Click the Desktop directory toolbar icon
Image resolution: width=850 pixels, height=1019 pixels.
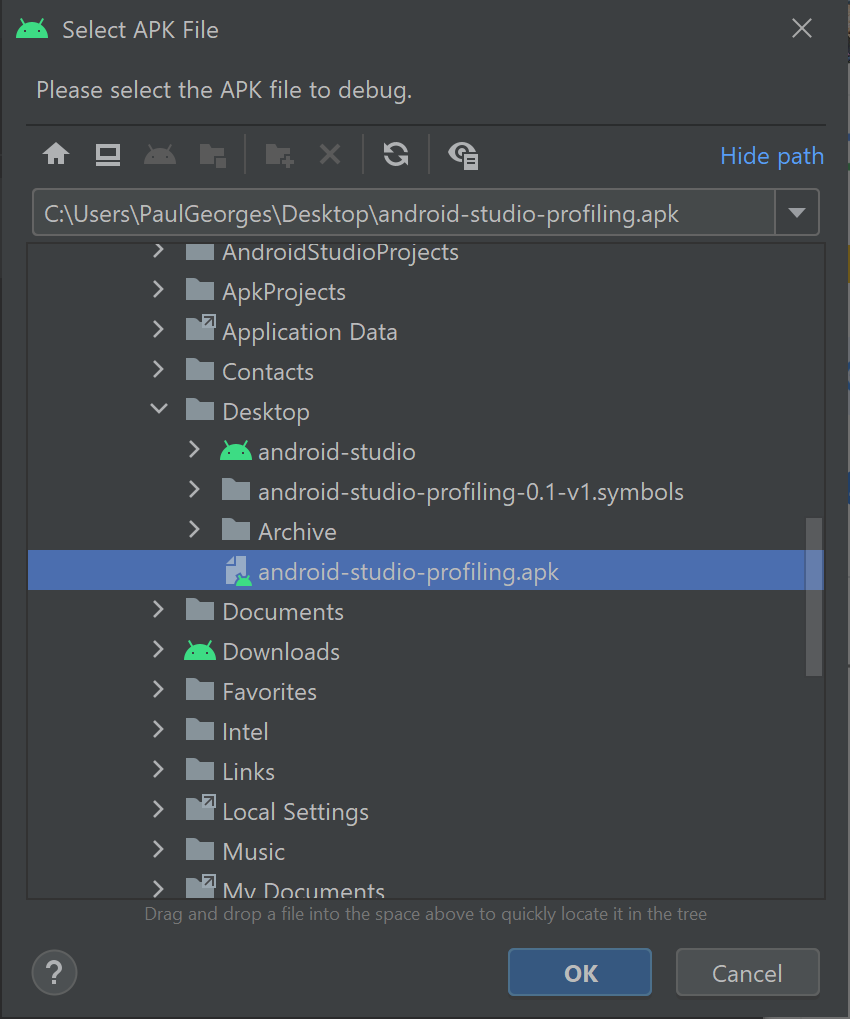click(108, 155)
